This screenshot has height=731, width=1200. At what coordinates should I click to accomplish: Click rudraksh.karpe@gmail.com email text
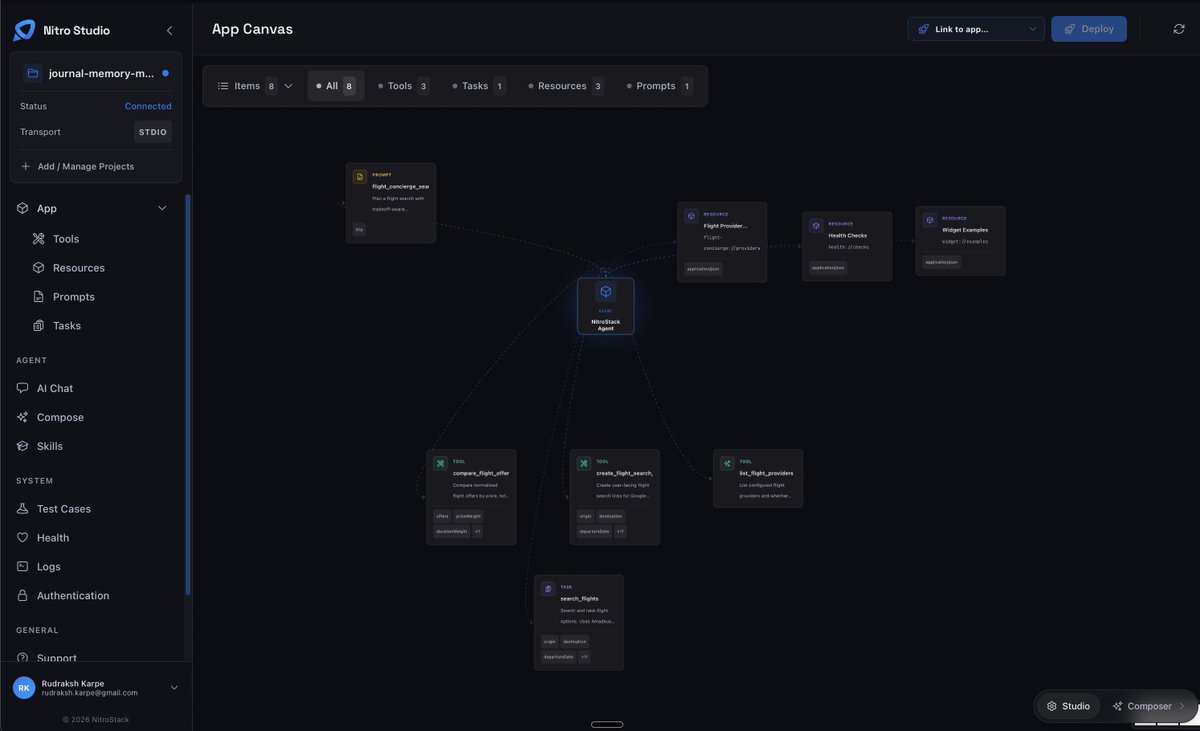(x=89, y=693)
